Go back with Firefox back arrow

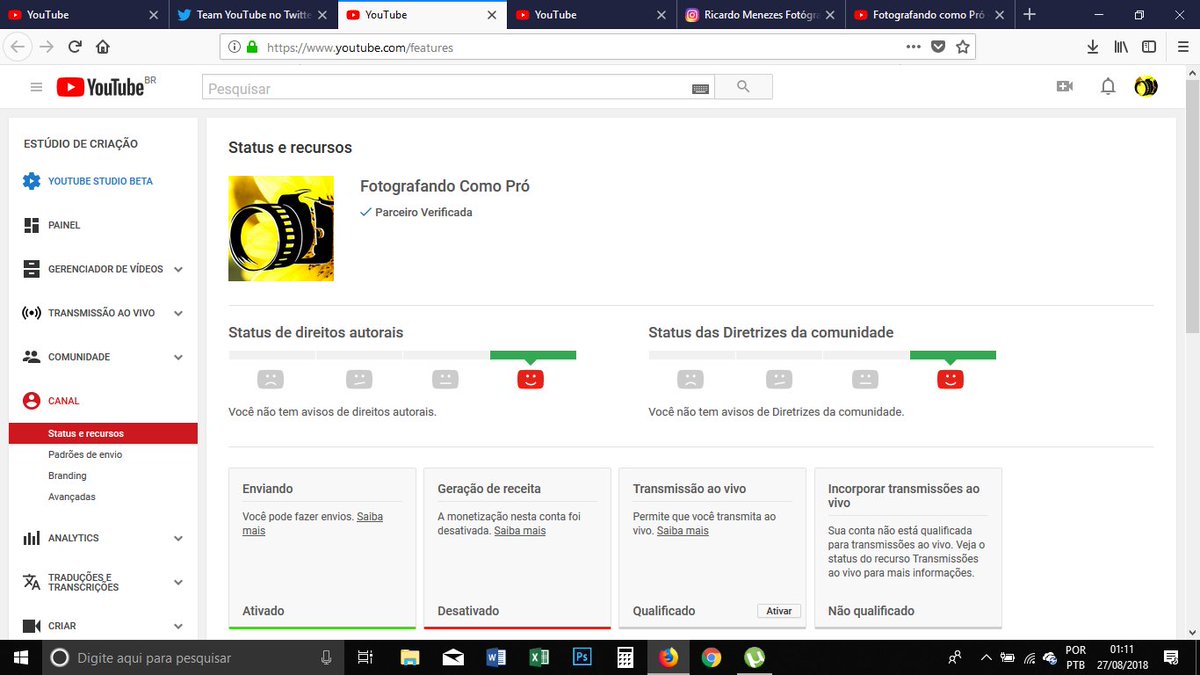click(x=16, y=46)
